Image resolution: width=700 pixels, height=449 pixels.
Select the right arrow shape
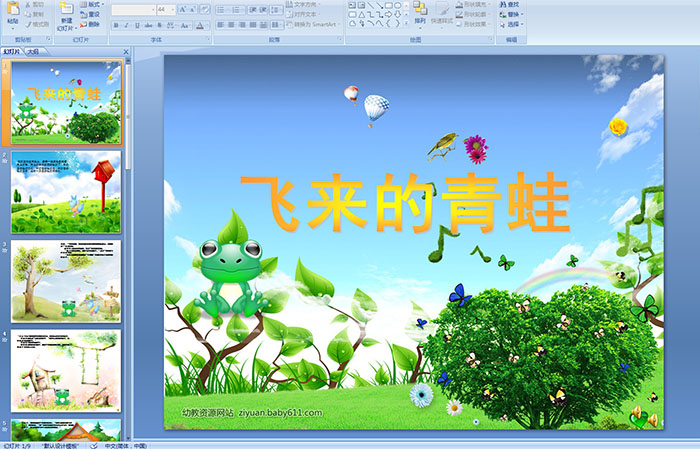[x=389, y=15]
